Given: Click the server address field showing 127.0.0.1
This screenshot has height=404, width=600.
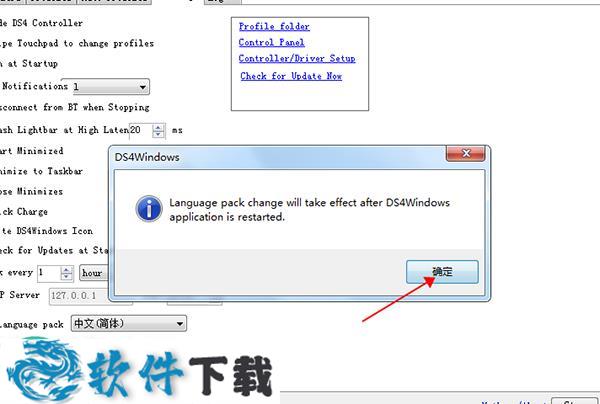Looking at the screenshot, I should [x=90, y=296].
